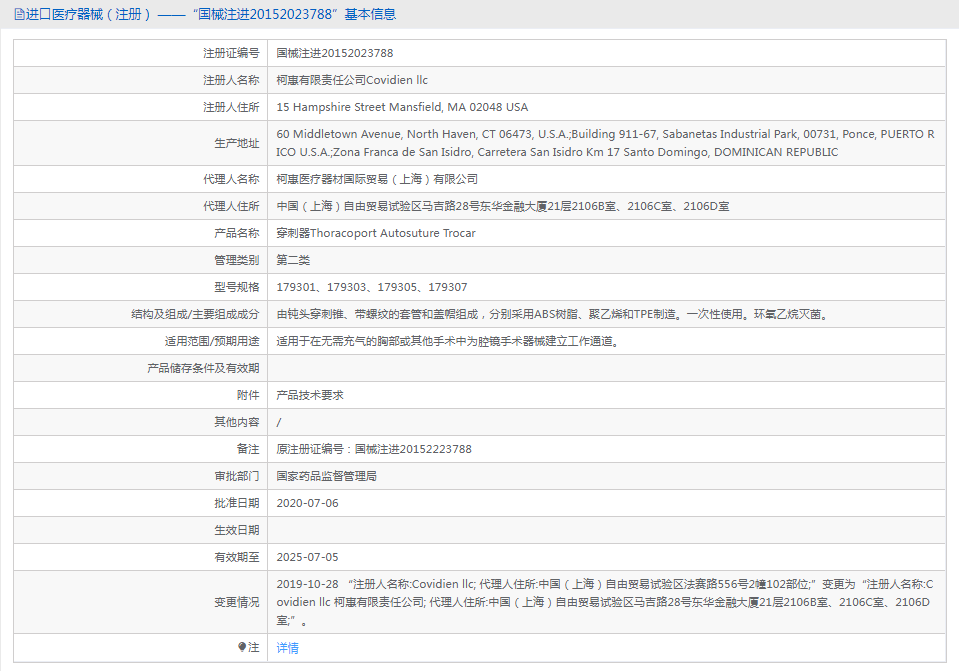Image resolution: width=959 pixels, height=671 pixels.
Task: Click the 变更情况 row label
Action: 237,602
